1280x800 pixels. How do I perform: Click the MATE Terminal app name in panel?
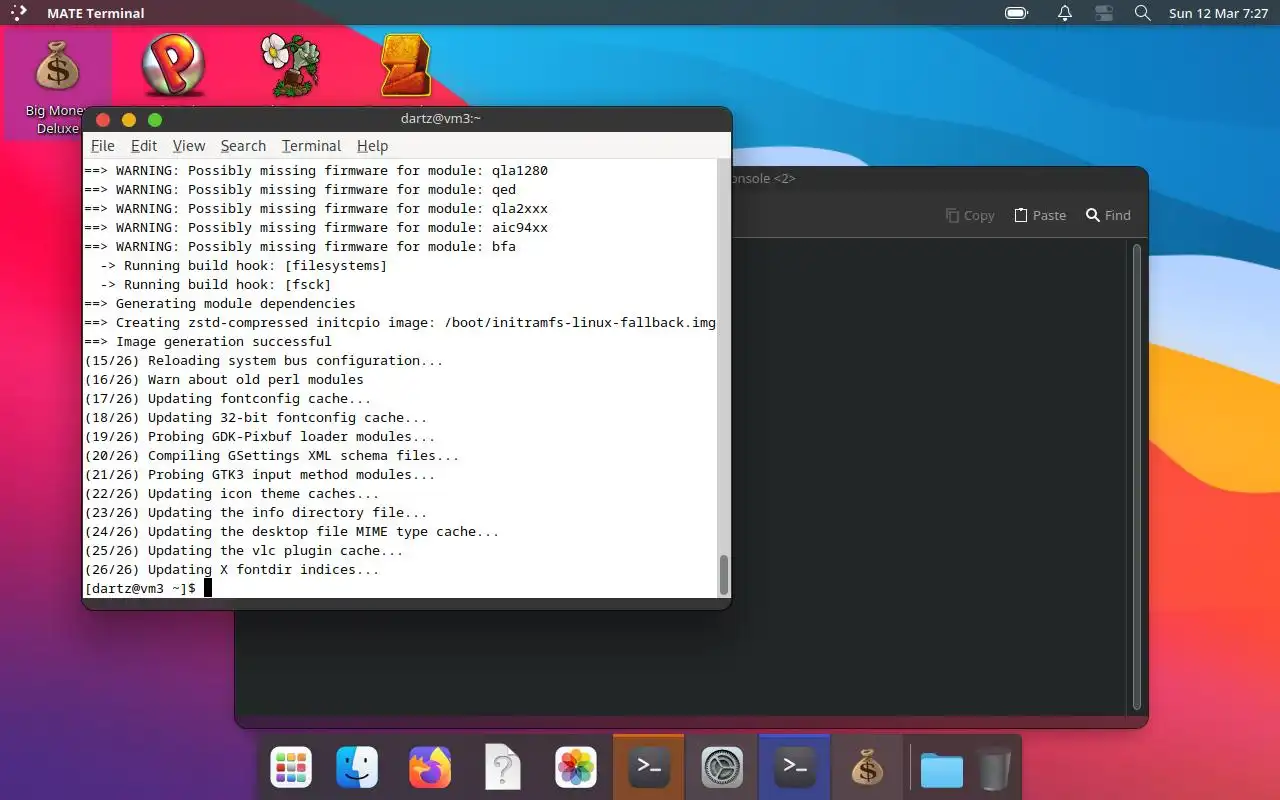pos(96,13)
